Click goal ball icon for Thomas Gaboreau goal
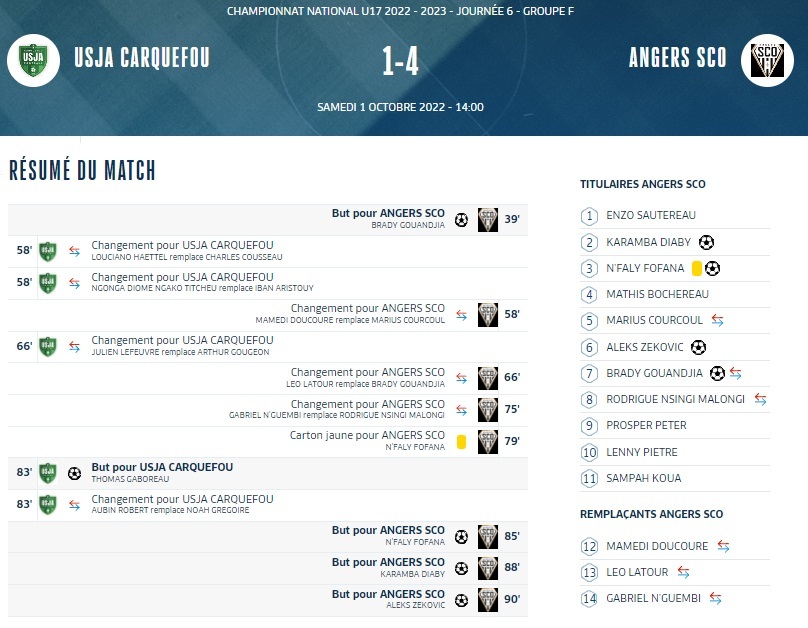 (x=74, y=473)
